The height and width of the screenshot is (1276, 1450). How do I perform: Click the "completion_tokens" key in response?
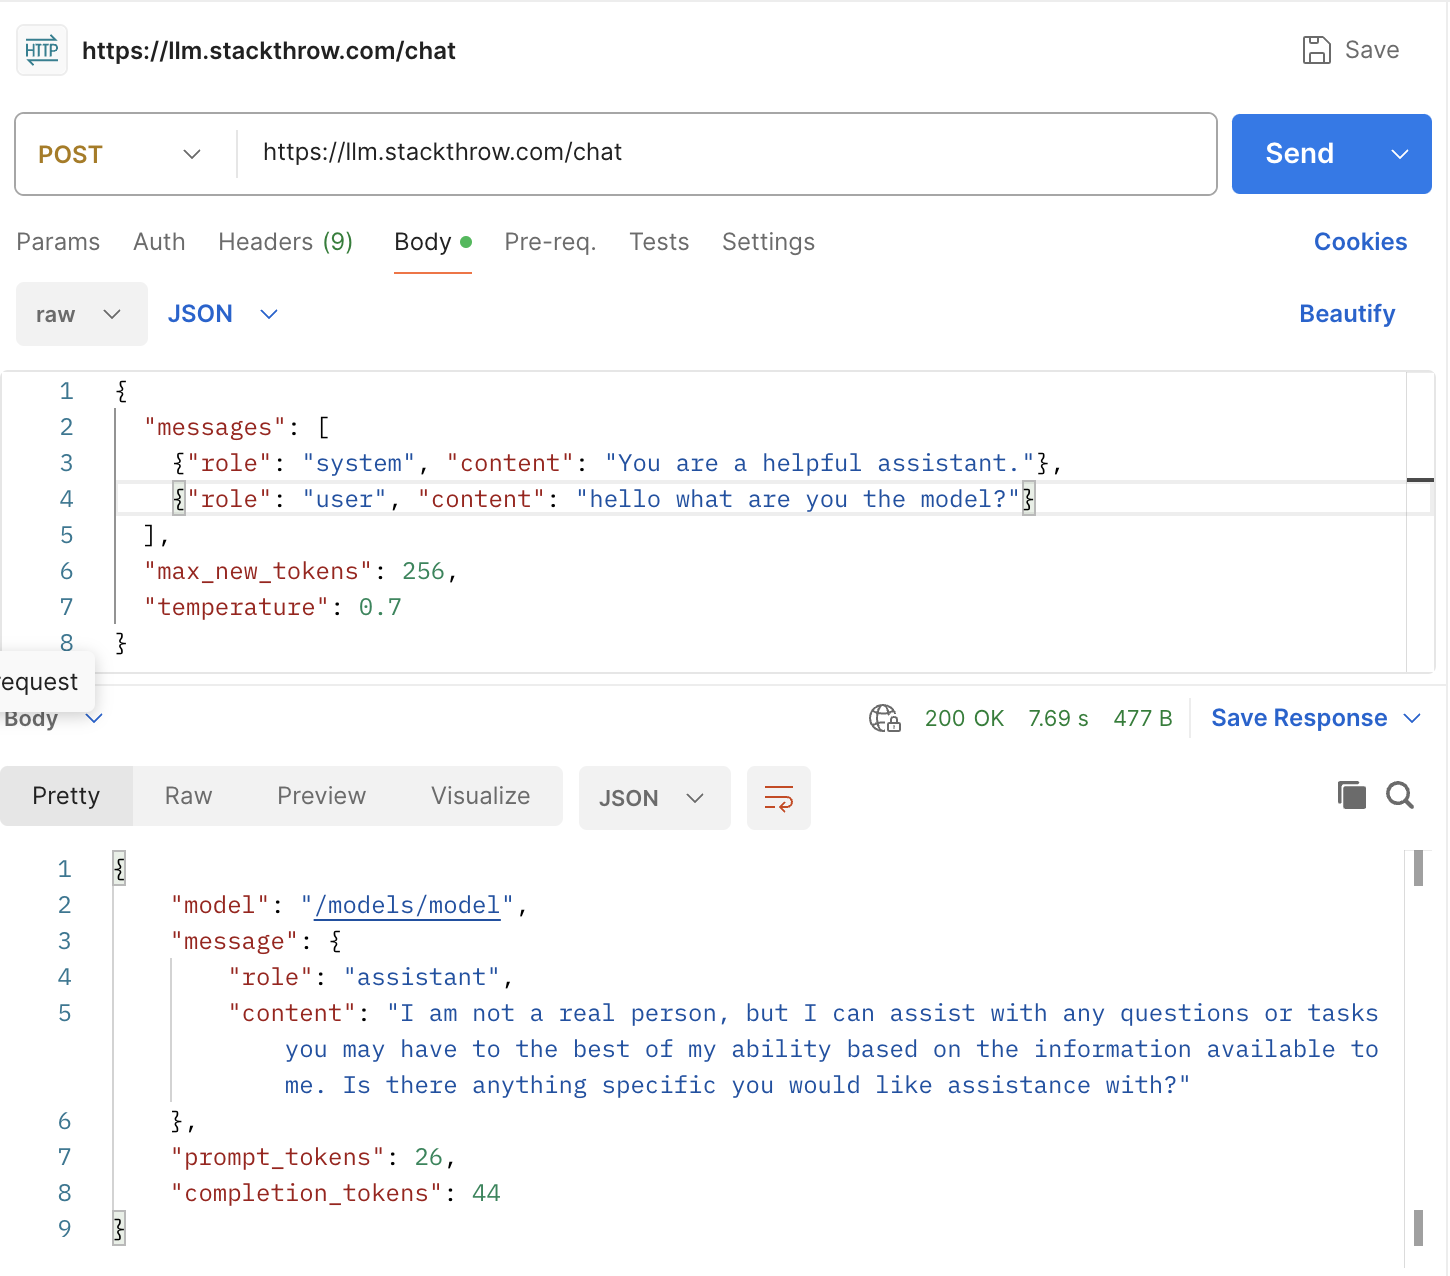pyautogui.click(x=307, y=1193)
